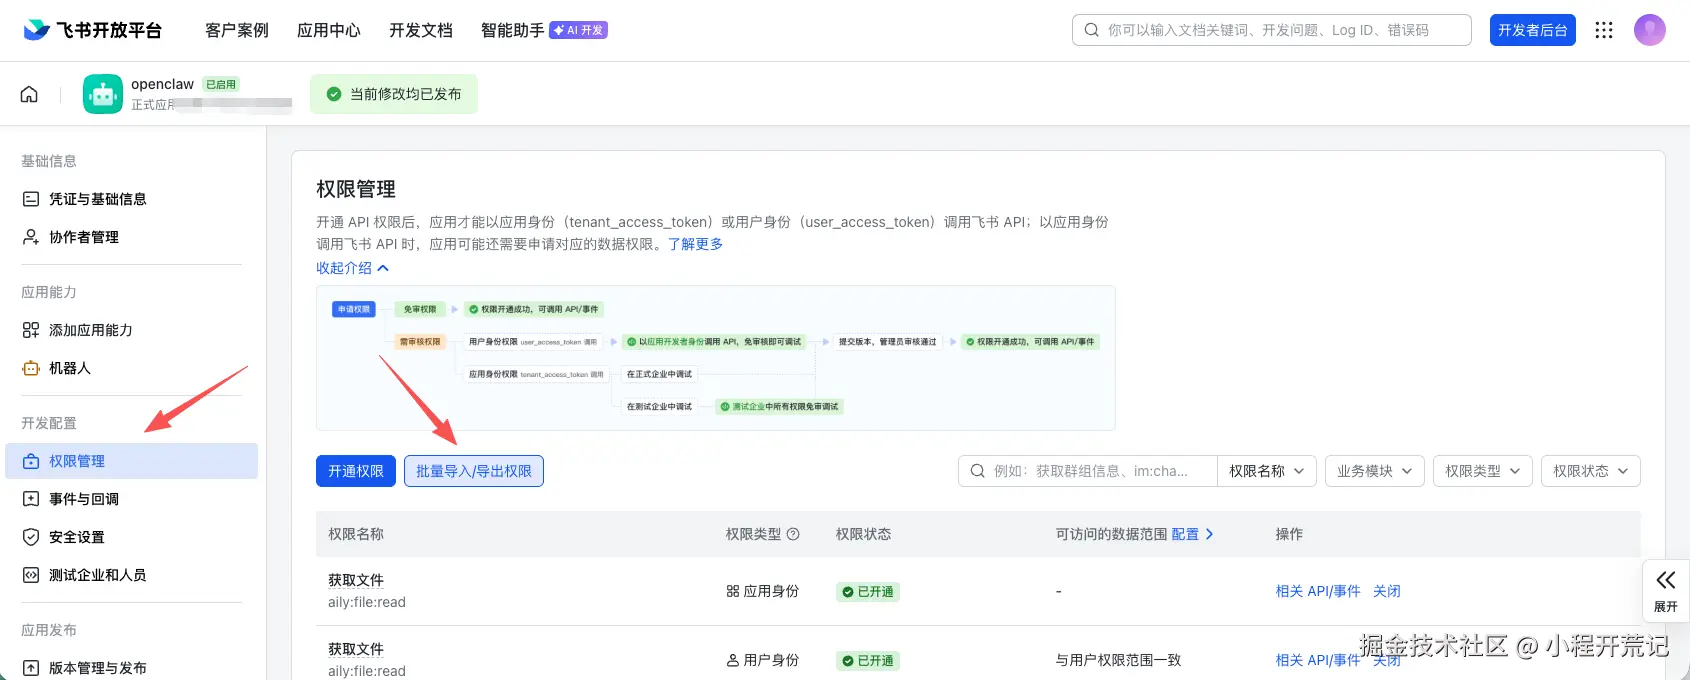Click the version management publish icon
Viewport: 1690px width, 680px height.
tap(31, 668)
